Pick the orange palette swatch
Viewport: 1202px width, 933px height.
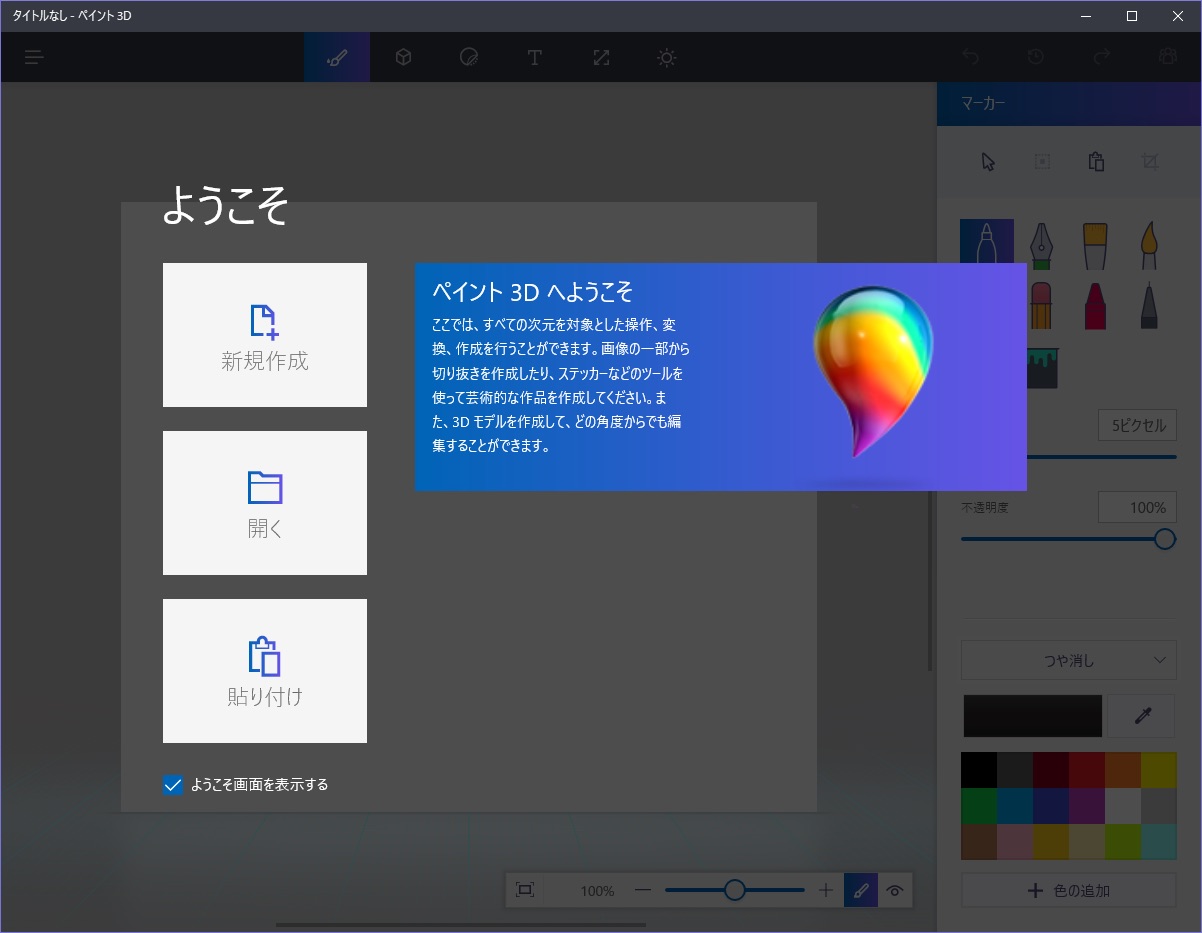(1122, 770)
